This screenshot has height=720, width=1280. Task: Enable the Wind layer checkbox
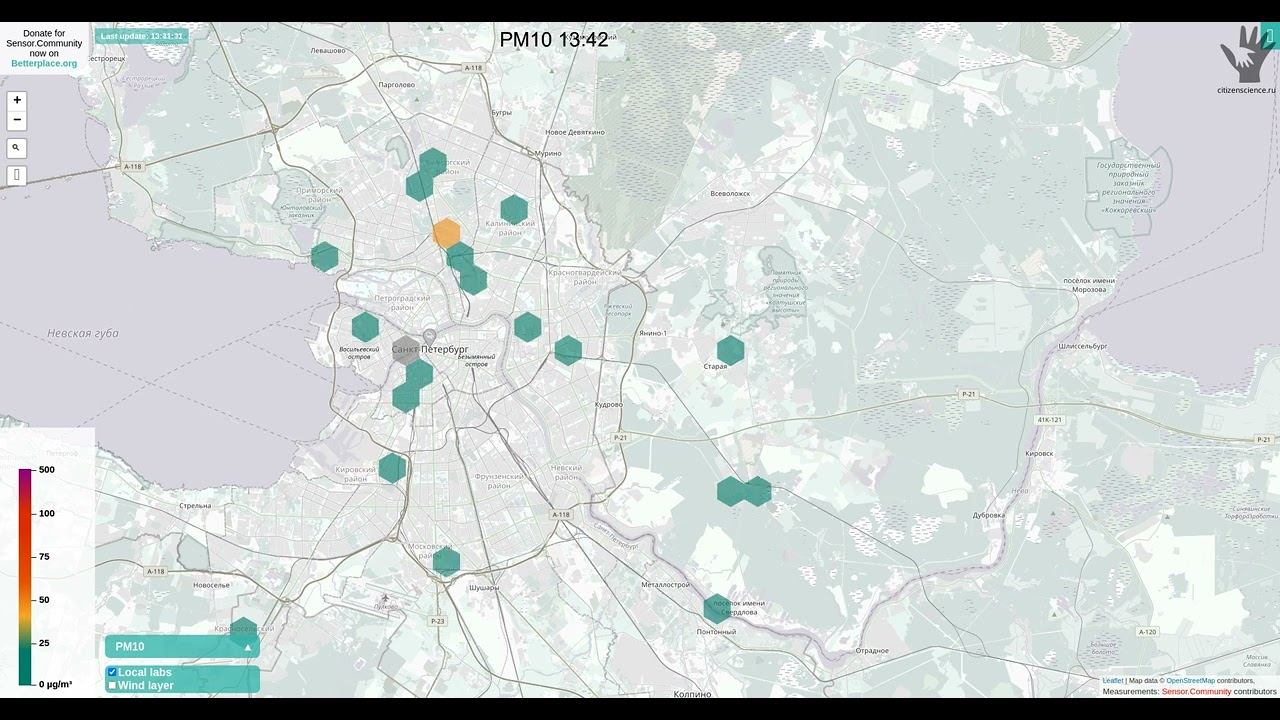tap(112, 686)
